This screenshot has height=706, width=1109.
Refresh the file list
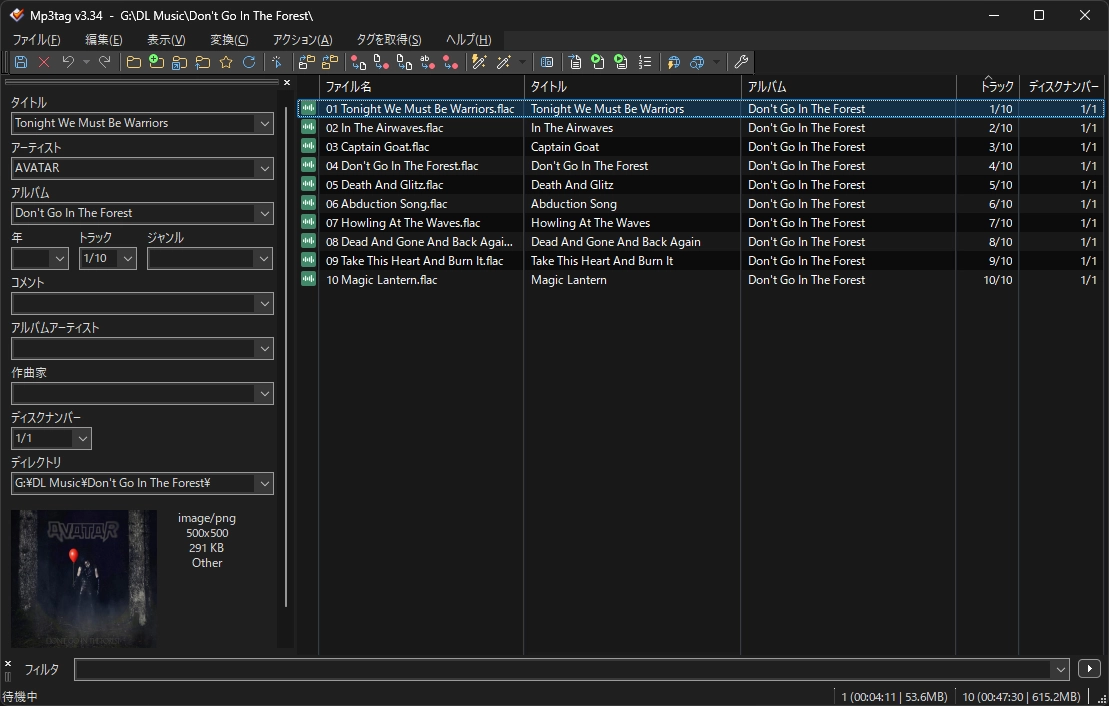(x=251, y=62)
